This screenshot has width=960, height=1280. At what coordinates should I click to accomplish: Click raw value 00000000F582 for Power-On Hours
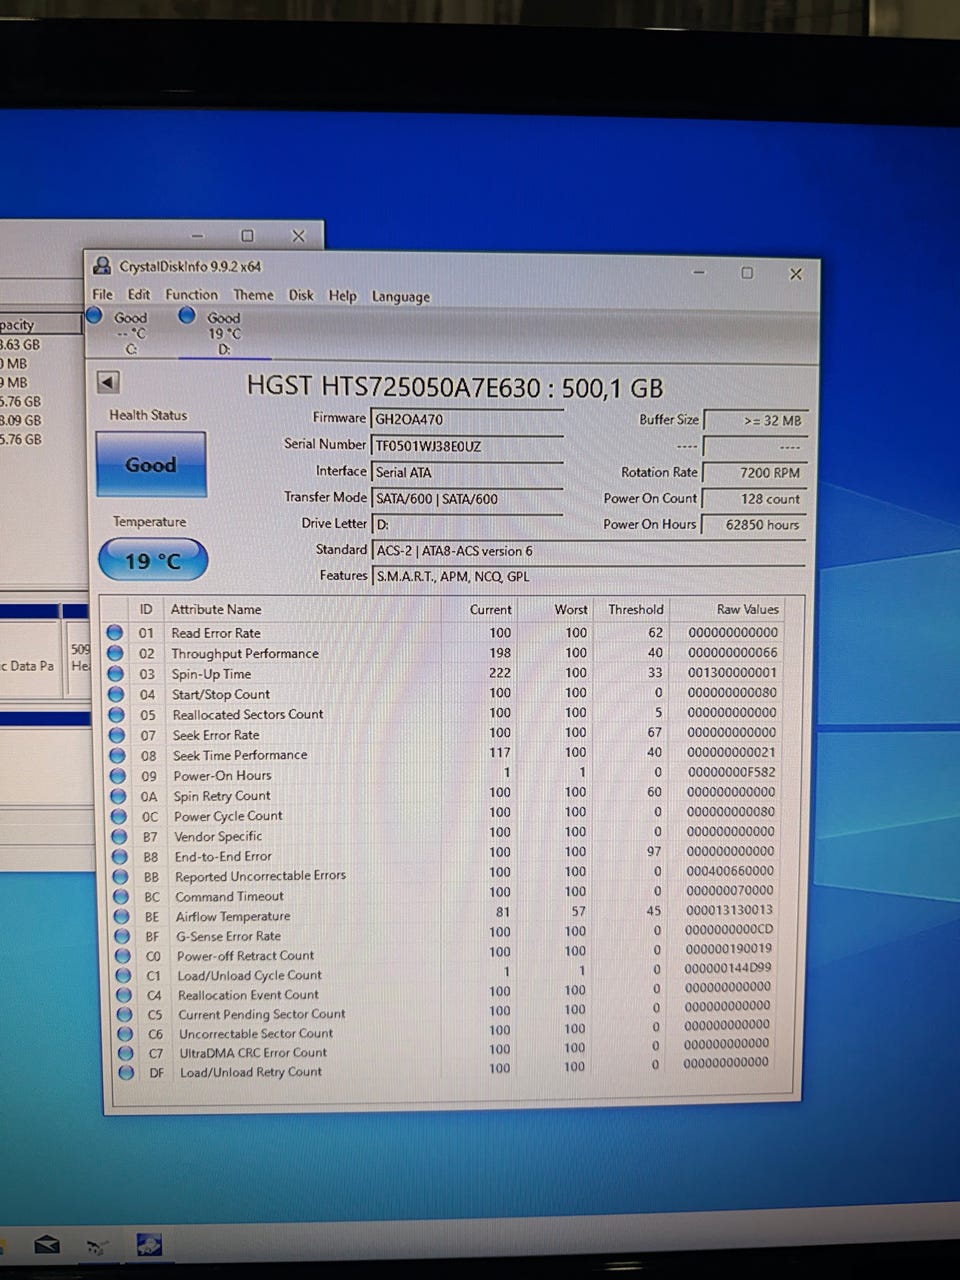pos(730,772)
